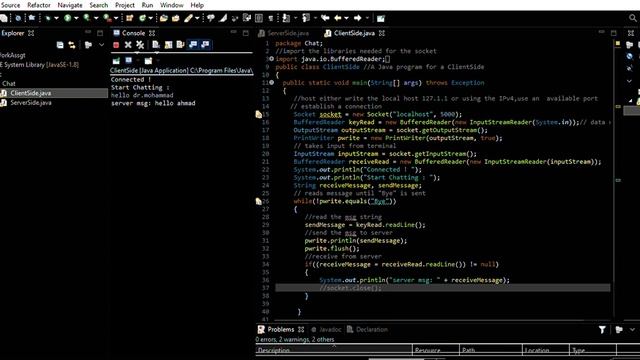This screenshot has height=360, width=640.
Task: Click the Forward navigation arrow
Action: tap(358, 18)
